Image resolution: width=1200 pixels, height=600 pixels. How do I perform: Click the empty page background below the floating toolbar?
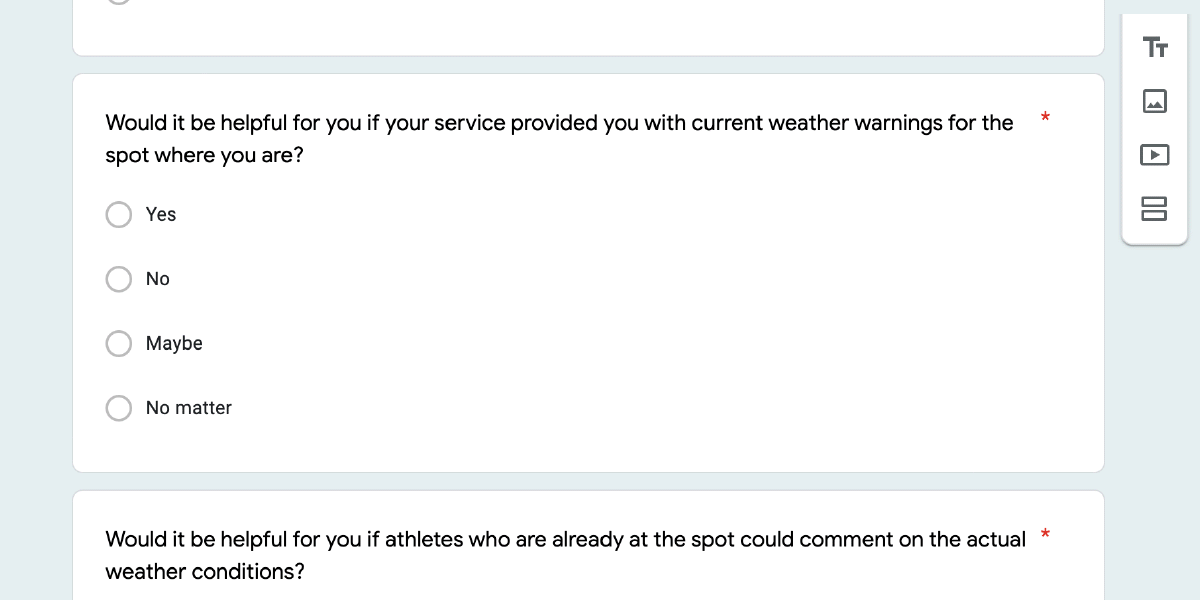pyautogui.click(x=1155, y=400)
